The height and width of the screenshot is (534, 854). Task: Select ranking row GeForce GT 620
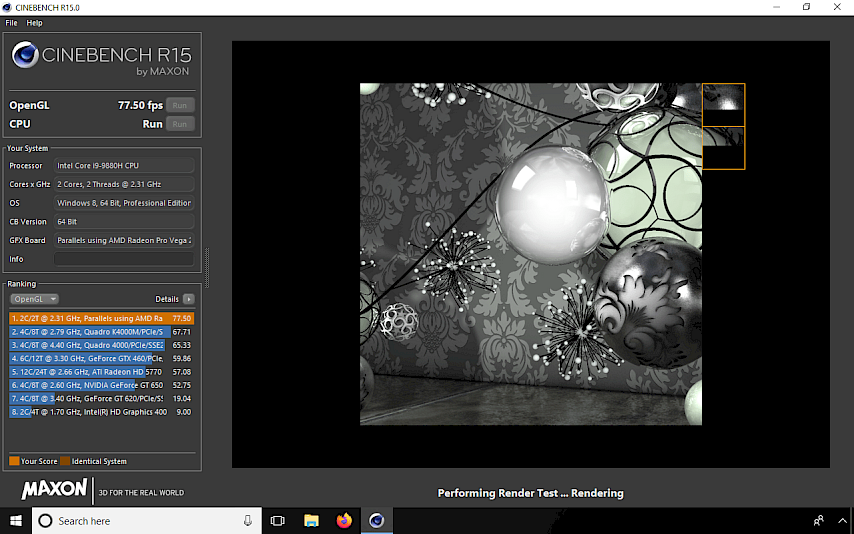(101, 398)
